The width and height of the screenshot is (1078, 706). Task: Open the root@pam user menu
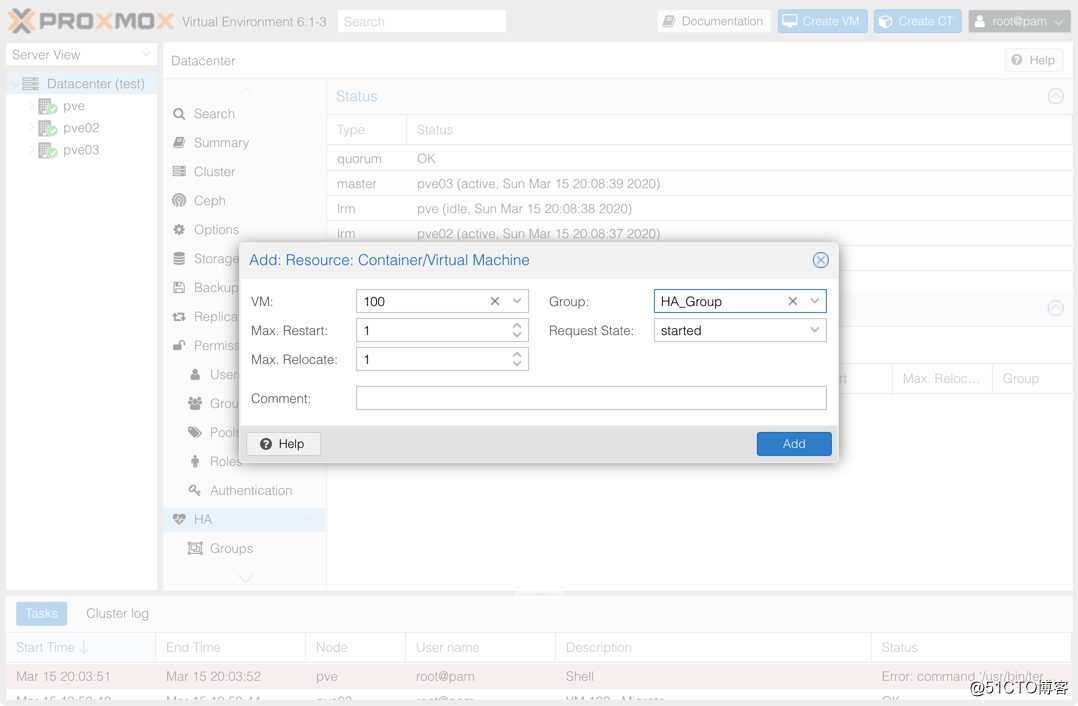pos(1020,21)
